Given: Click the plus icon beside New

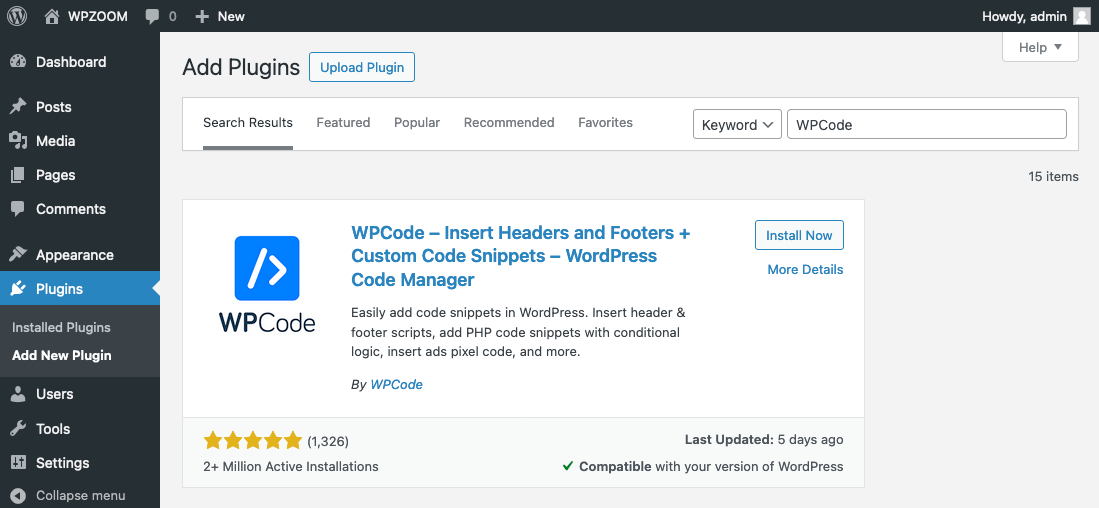Looking at the screenshot, I should tap(202, 16).
